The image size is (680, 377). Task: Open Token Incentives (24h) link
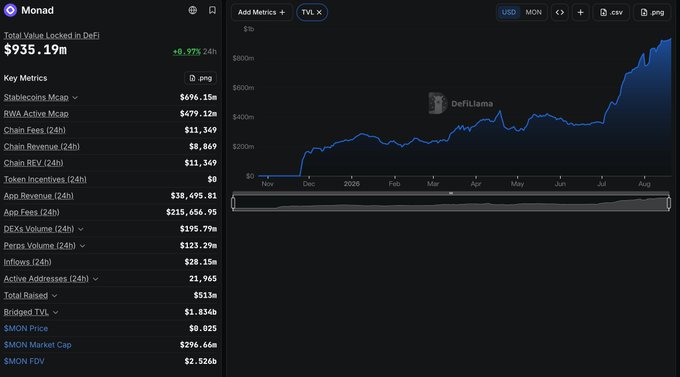(45, 179)
